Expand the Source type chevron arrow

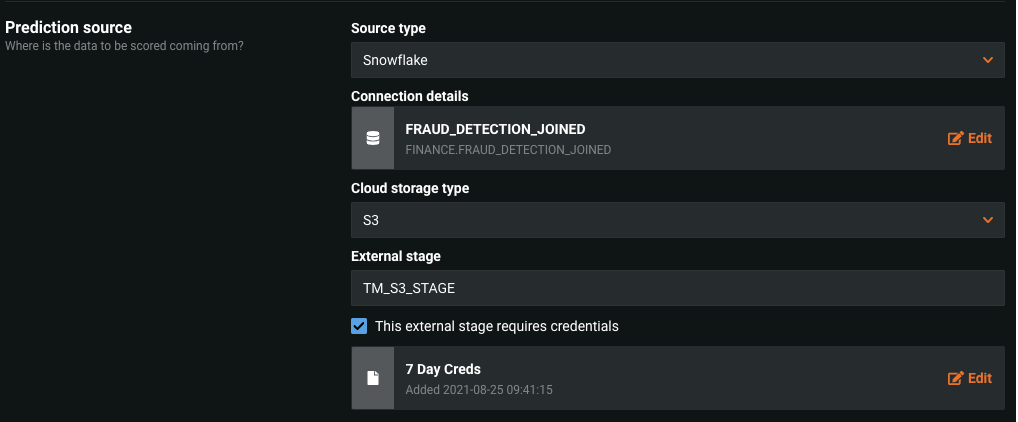coord(988,60)
